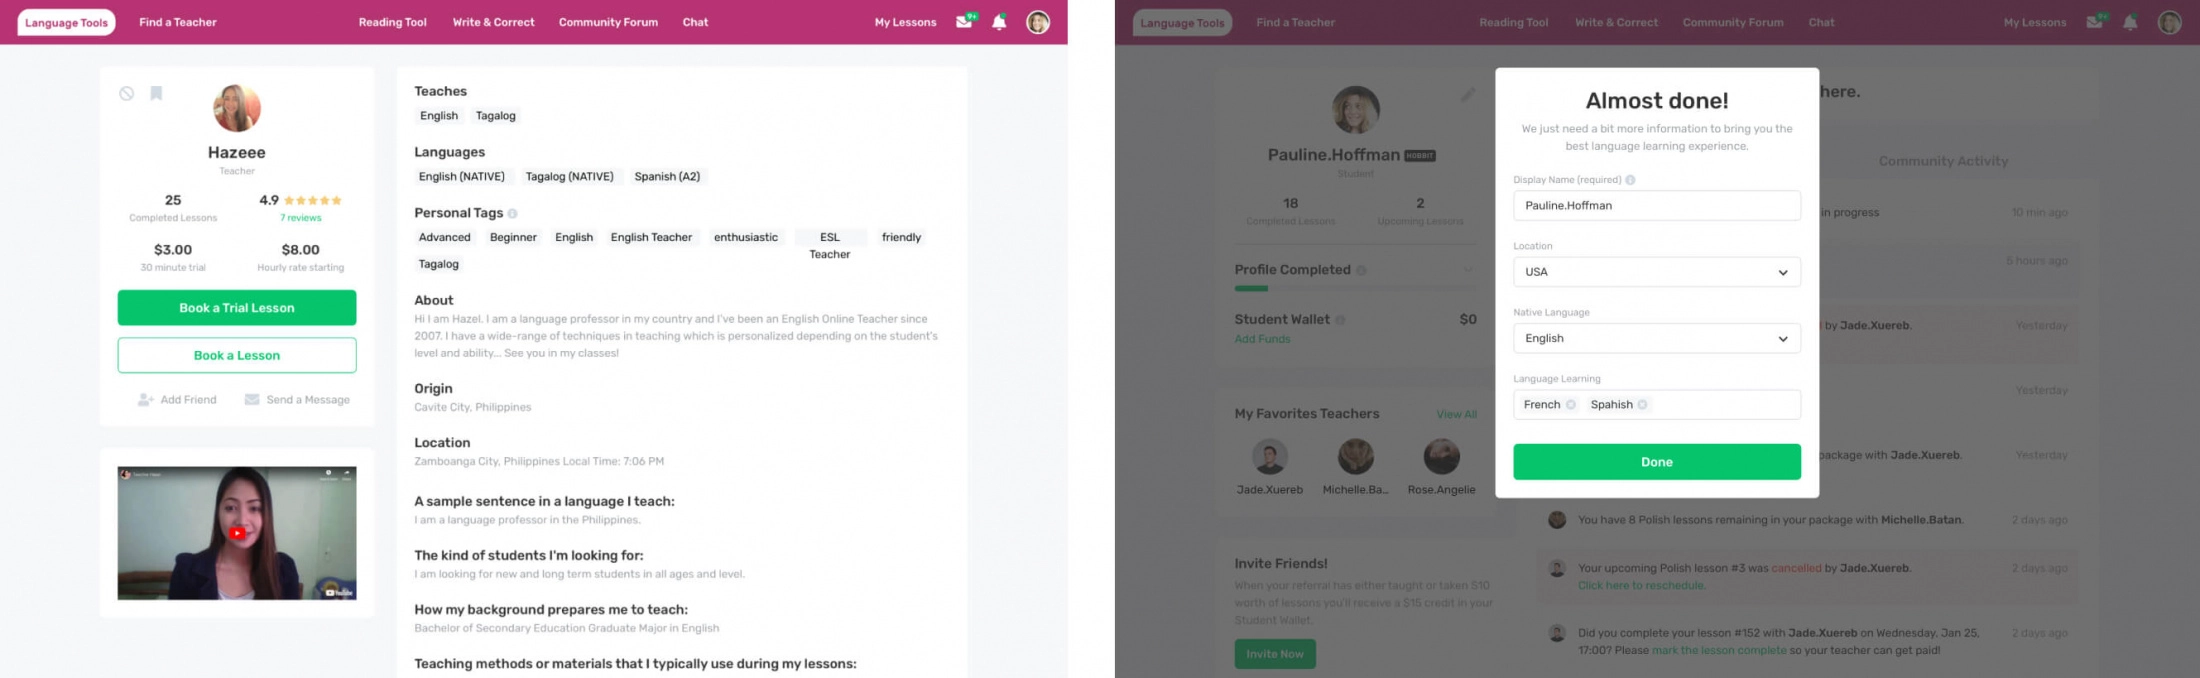Open messages via the envelope icon
2200x678 pixels.
click(963, 20)
